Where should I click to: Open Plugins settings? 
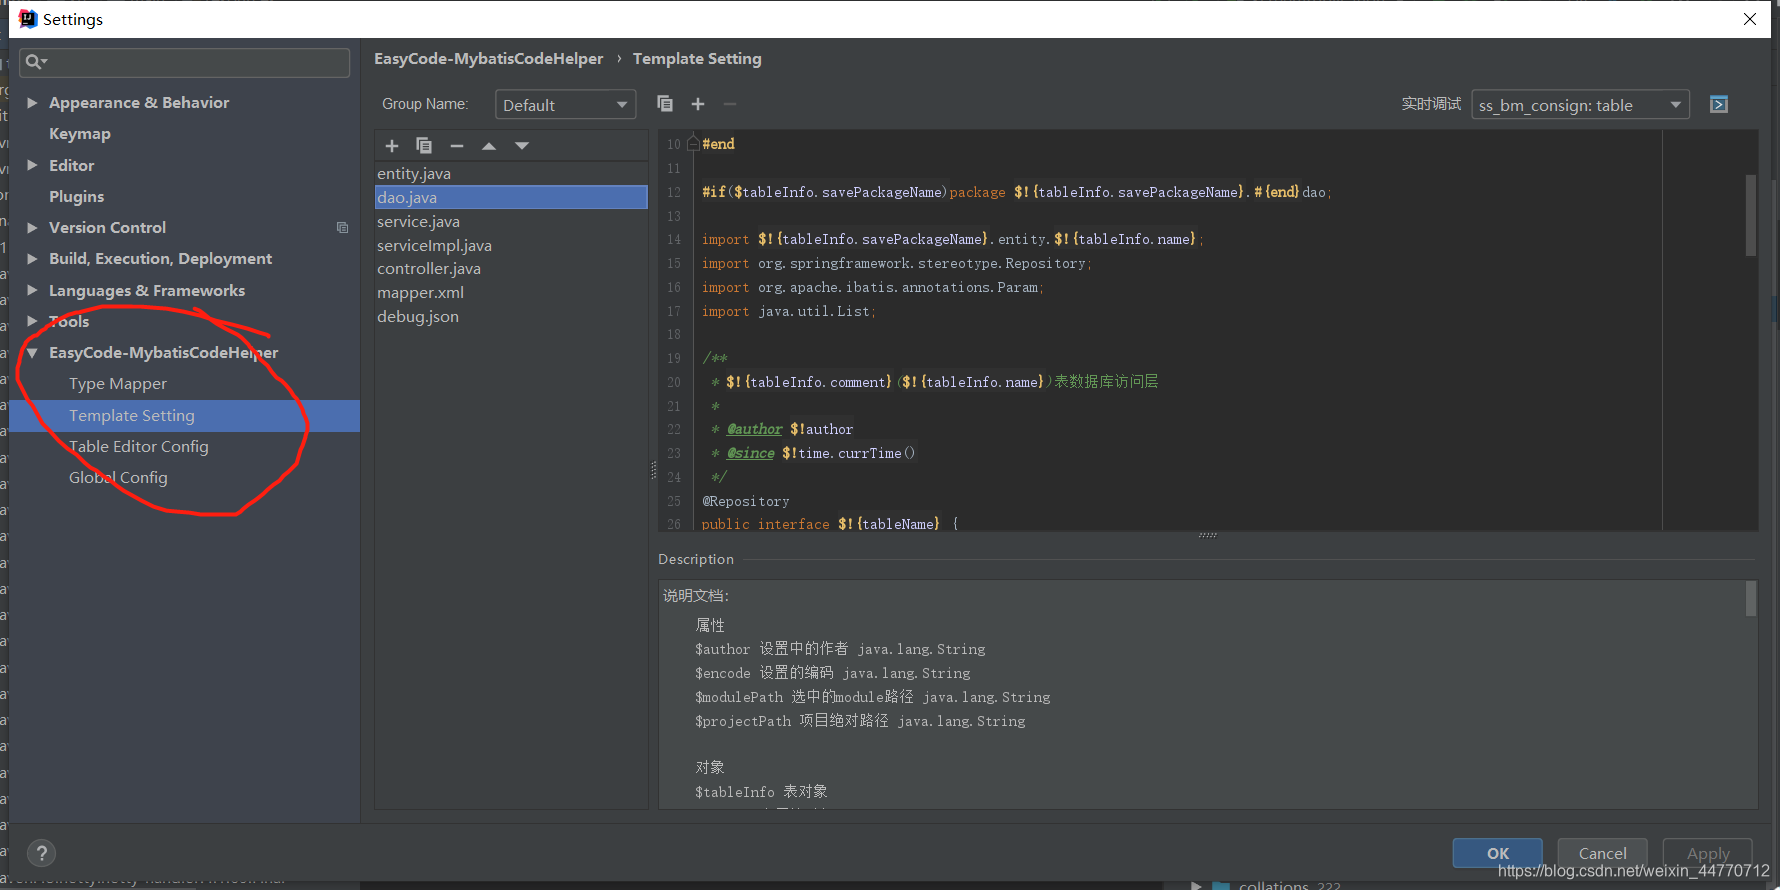(76, 197)
